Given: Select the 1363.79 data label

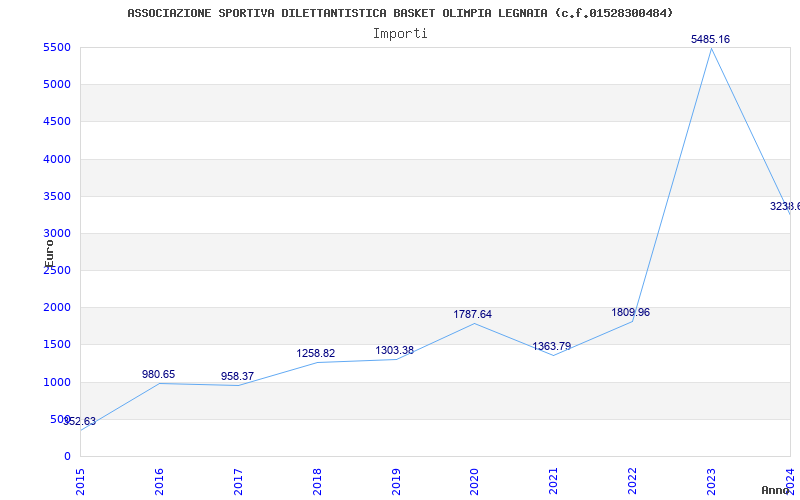Looking at the screenshot, I should 552,346.
